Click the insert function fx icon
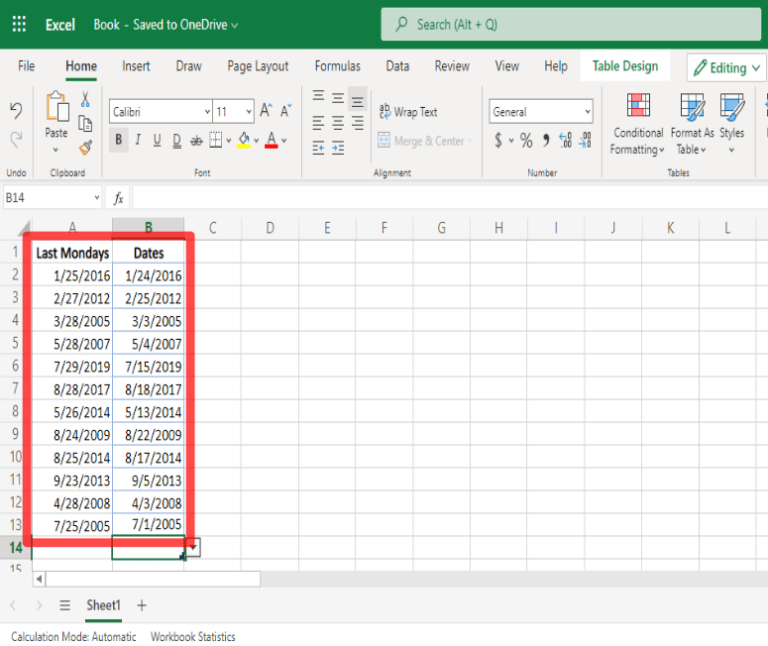768x646 pixels. pos(118,198)
